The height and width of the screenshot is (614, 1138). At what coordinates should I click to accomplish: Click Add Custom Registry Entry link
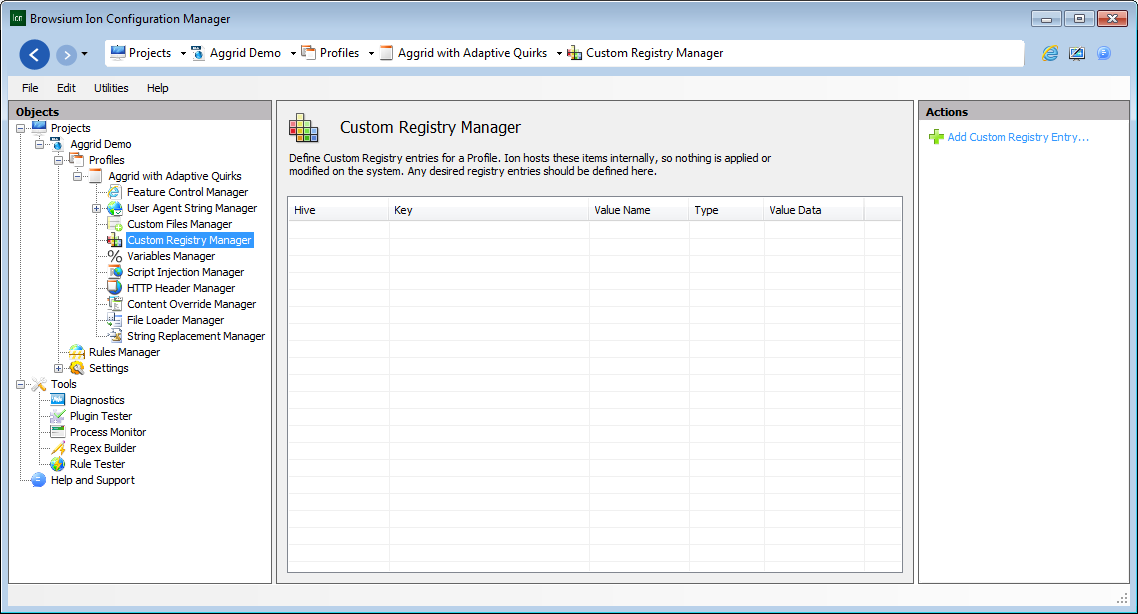tap(1018, 137)
